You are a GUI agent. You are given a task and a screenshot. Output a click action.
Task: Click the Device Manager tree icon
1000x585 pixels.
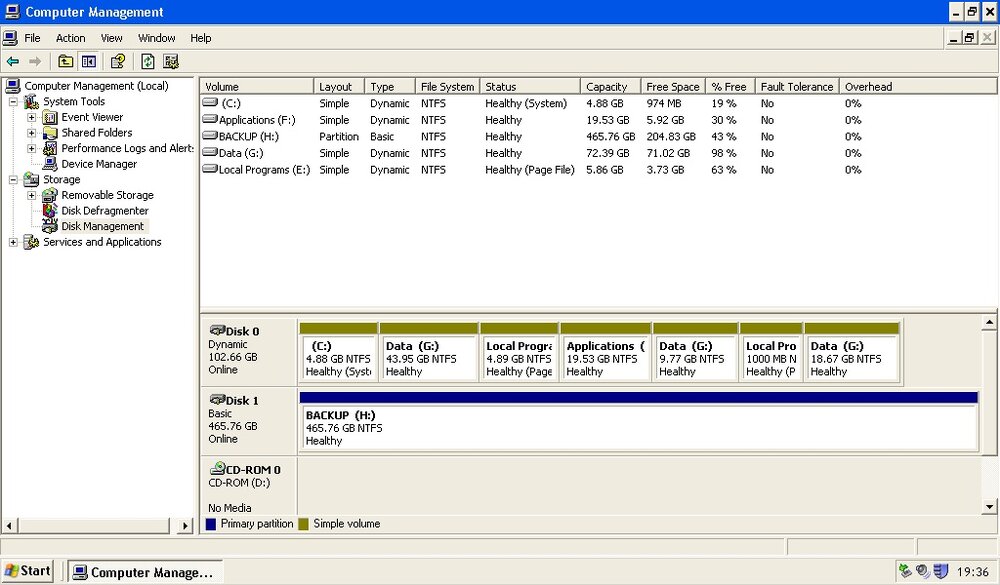[x=50, y=164]
